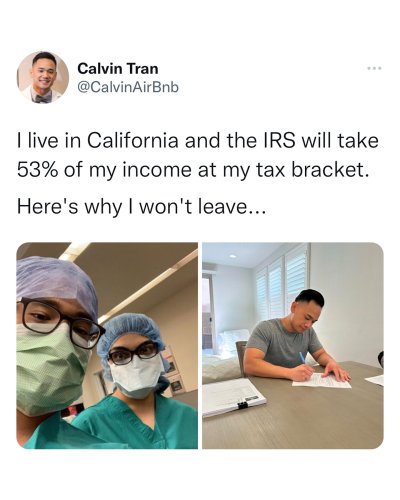Click the green face mask in left photo
This screenshot has width=400, height=500.
(50, 368)
